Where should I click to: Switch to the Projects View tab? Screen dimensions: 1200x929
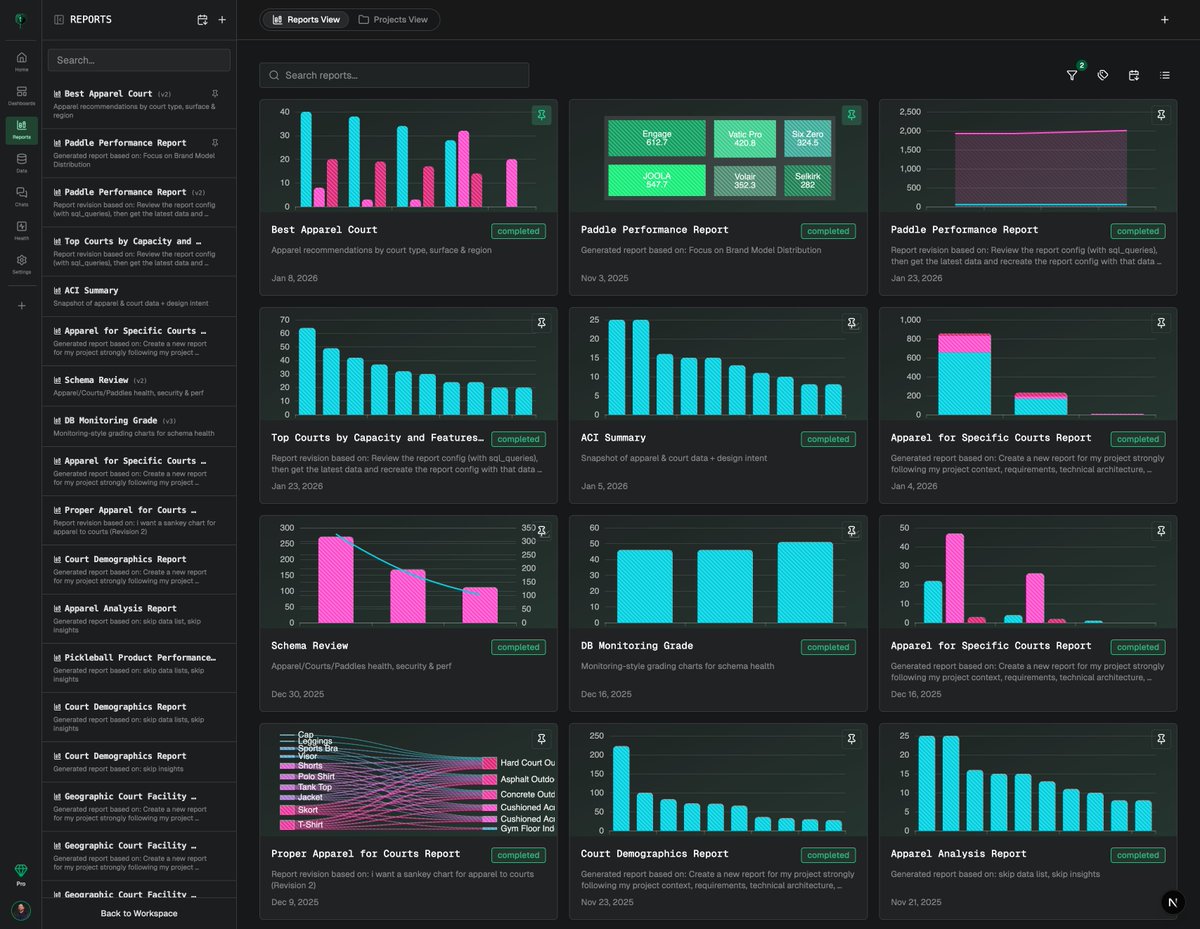pos(393,19)
